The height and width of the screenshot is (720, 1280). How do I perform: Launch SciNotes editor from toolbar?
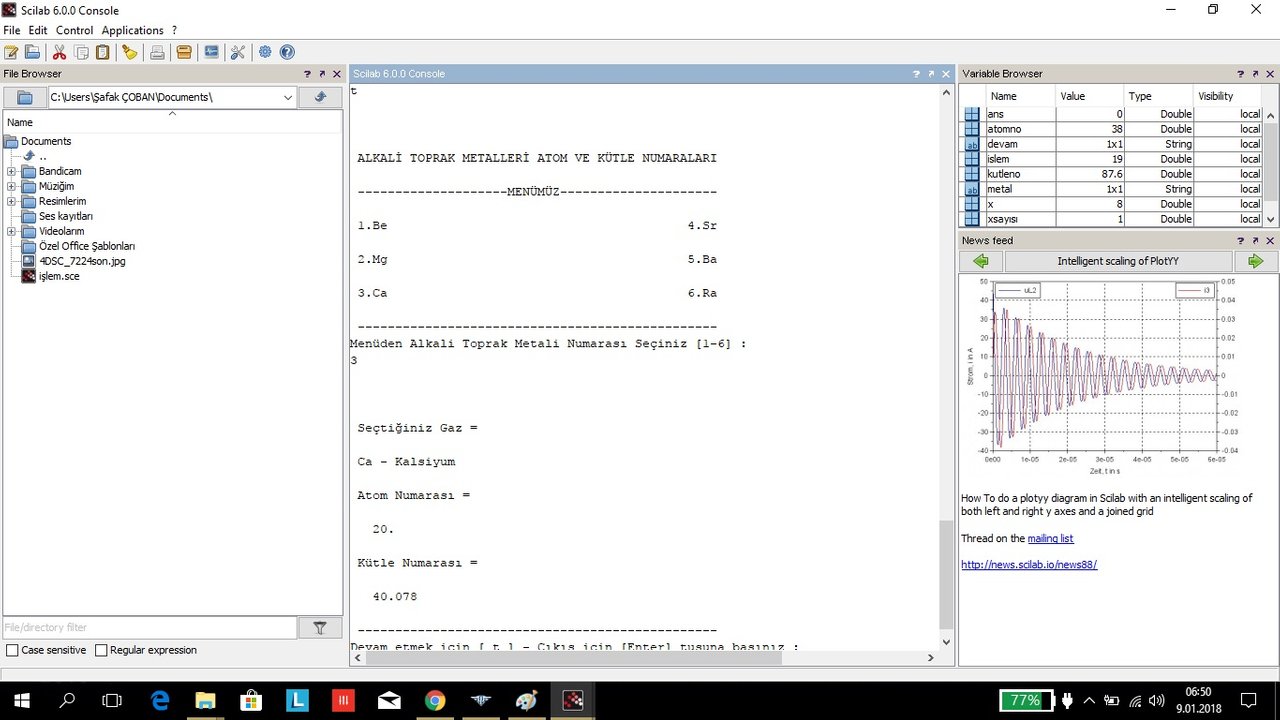(11, 52)
